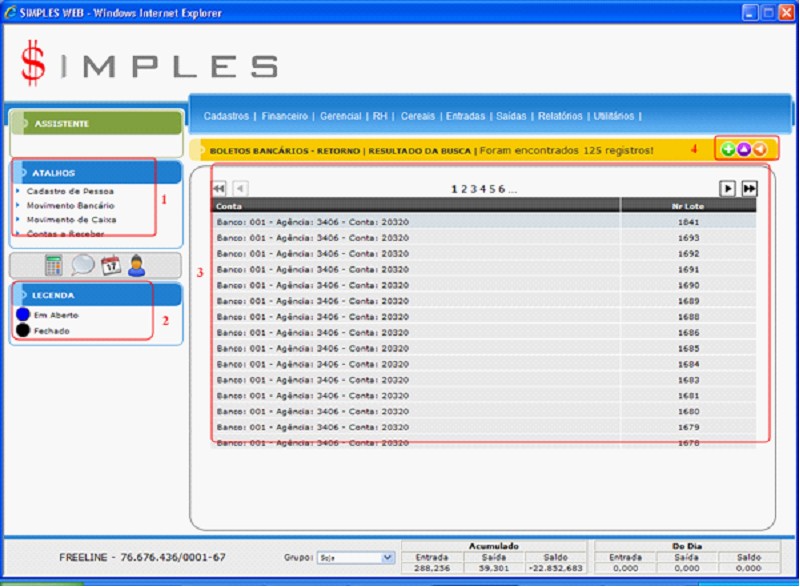Click the user profile icon in the sidebar
This screenshot has height=587, width=800.
click(x=137, y=265)
